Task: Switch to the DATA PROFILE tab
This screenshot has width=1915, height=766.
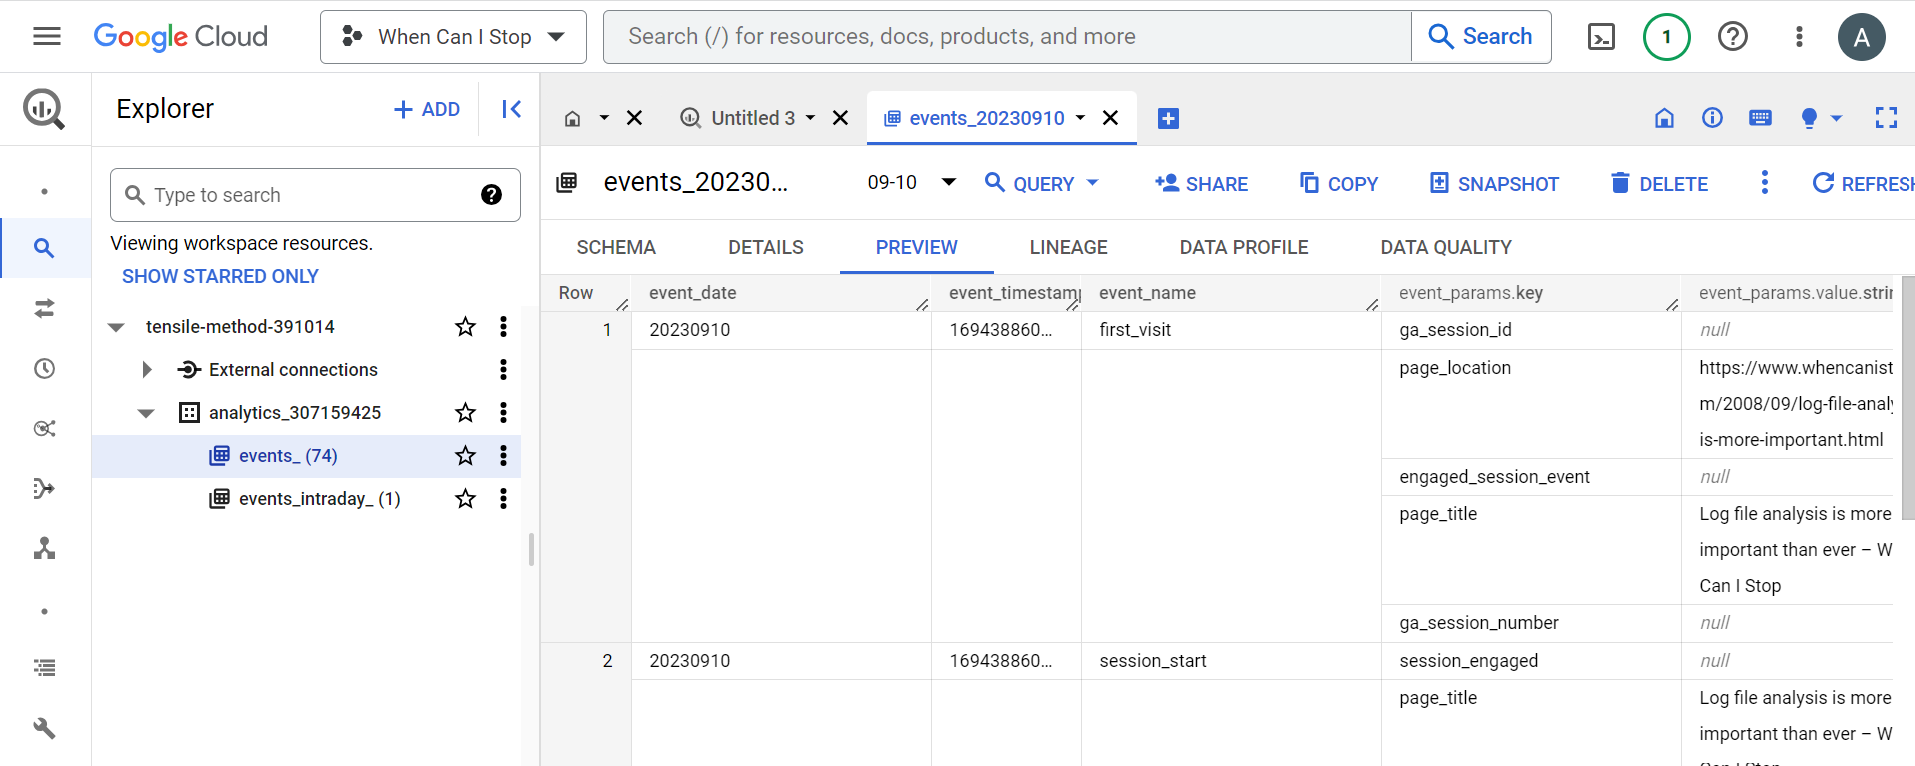Action: pyautogui.click(x=1243, y=247)
